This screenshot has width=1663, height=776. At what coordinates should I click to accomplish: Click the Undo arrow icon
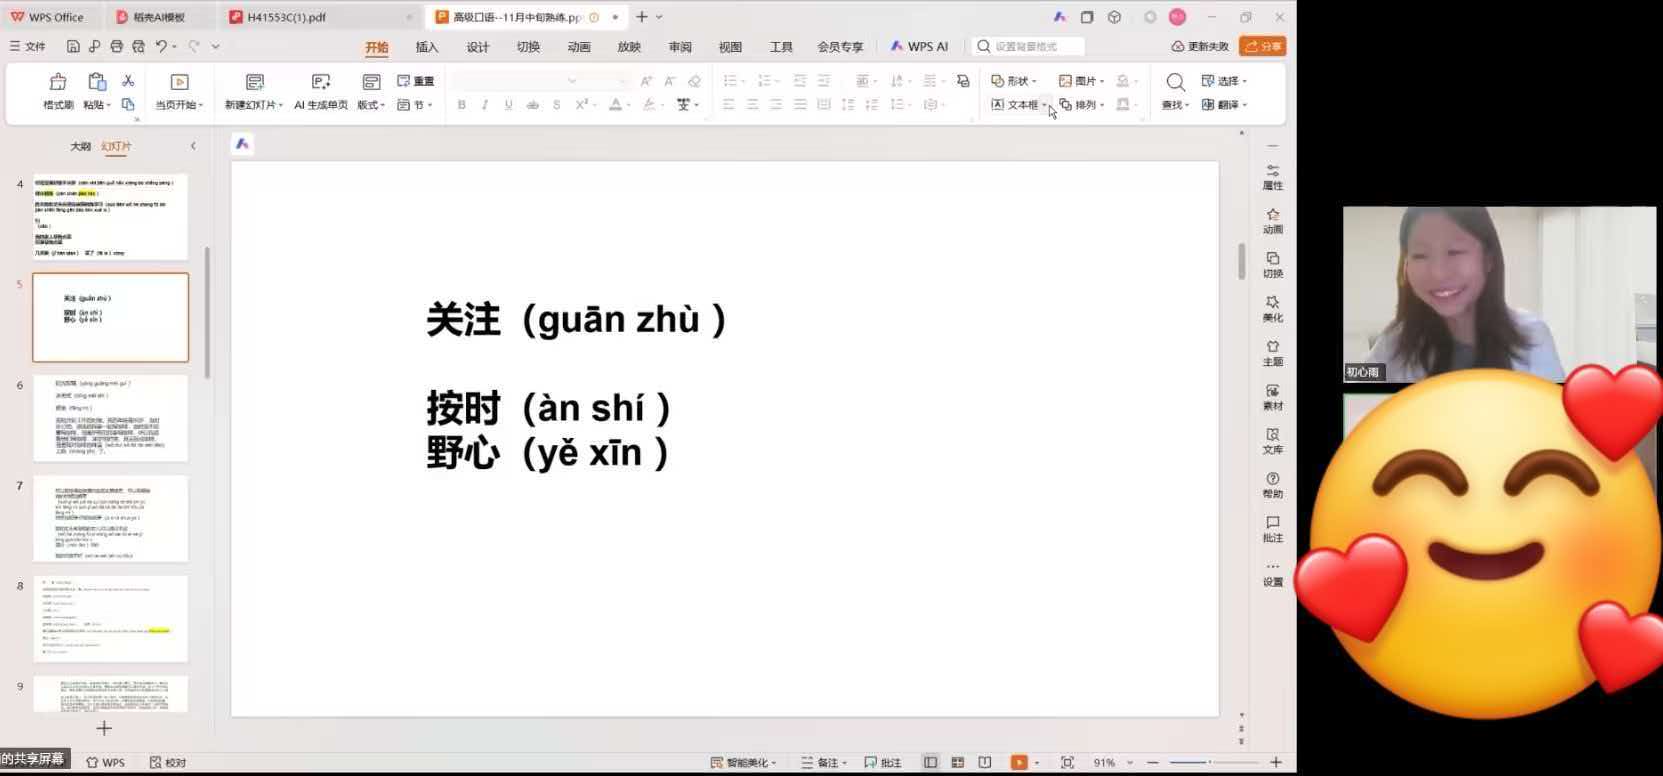161,46
